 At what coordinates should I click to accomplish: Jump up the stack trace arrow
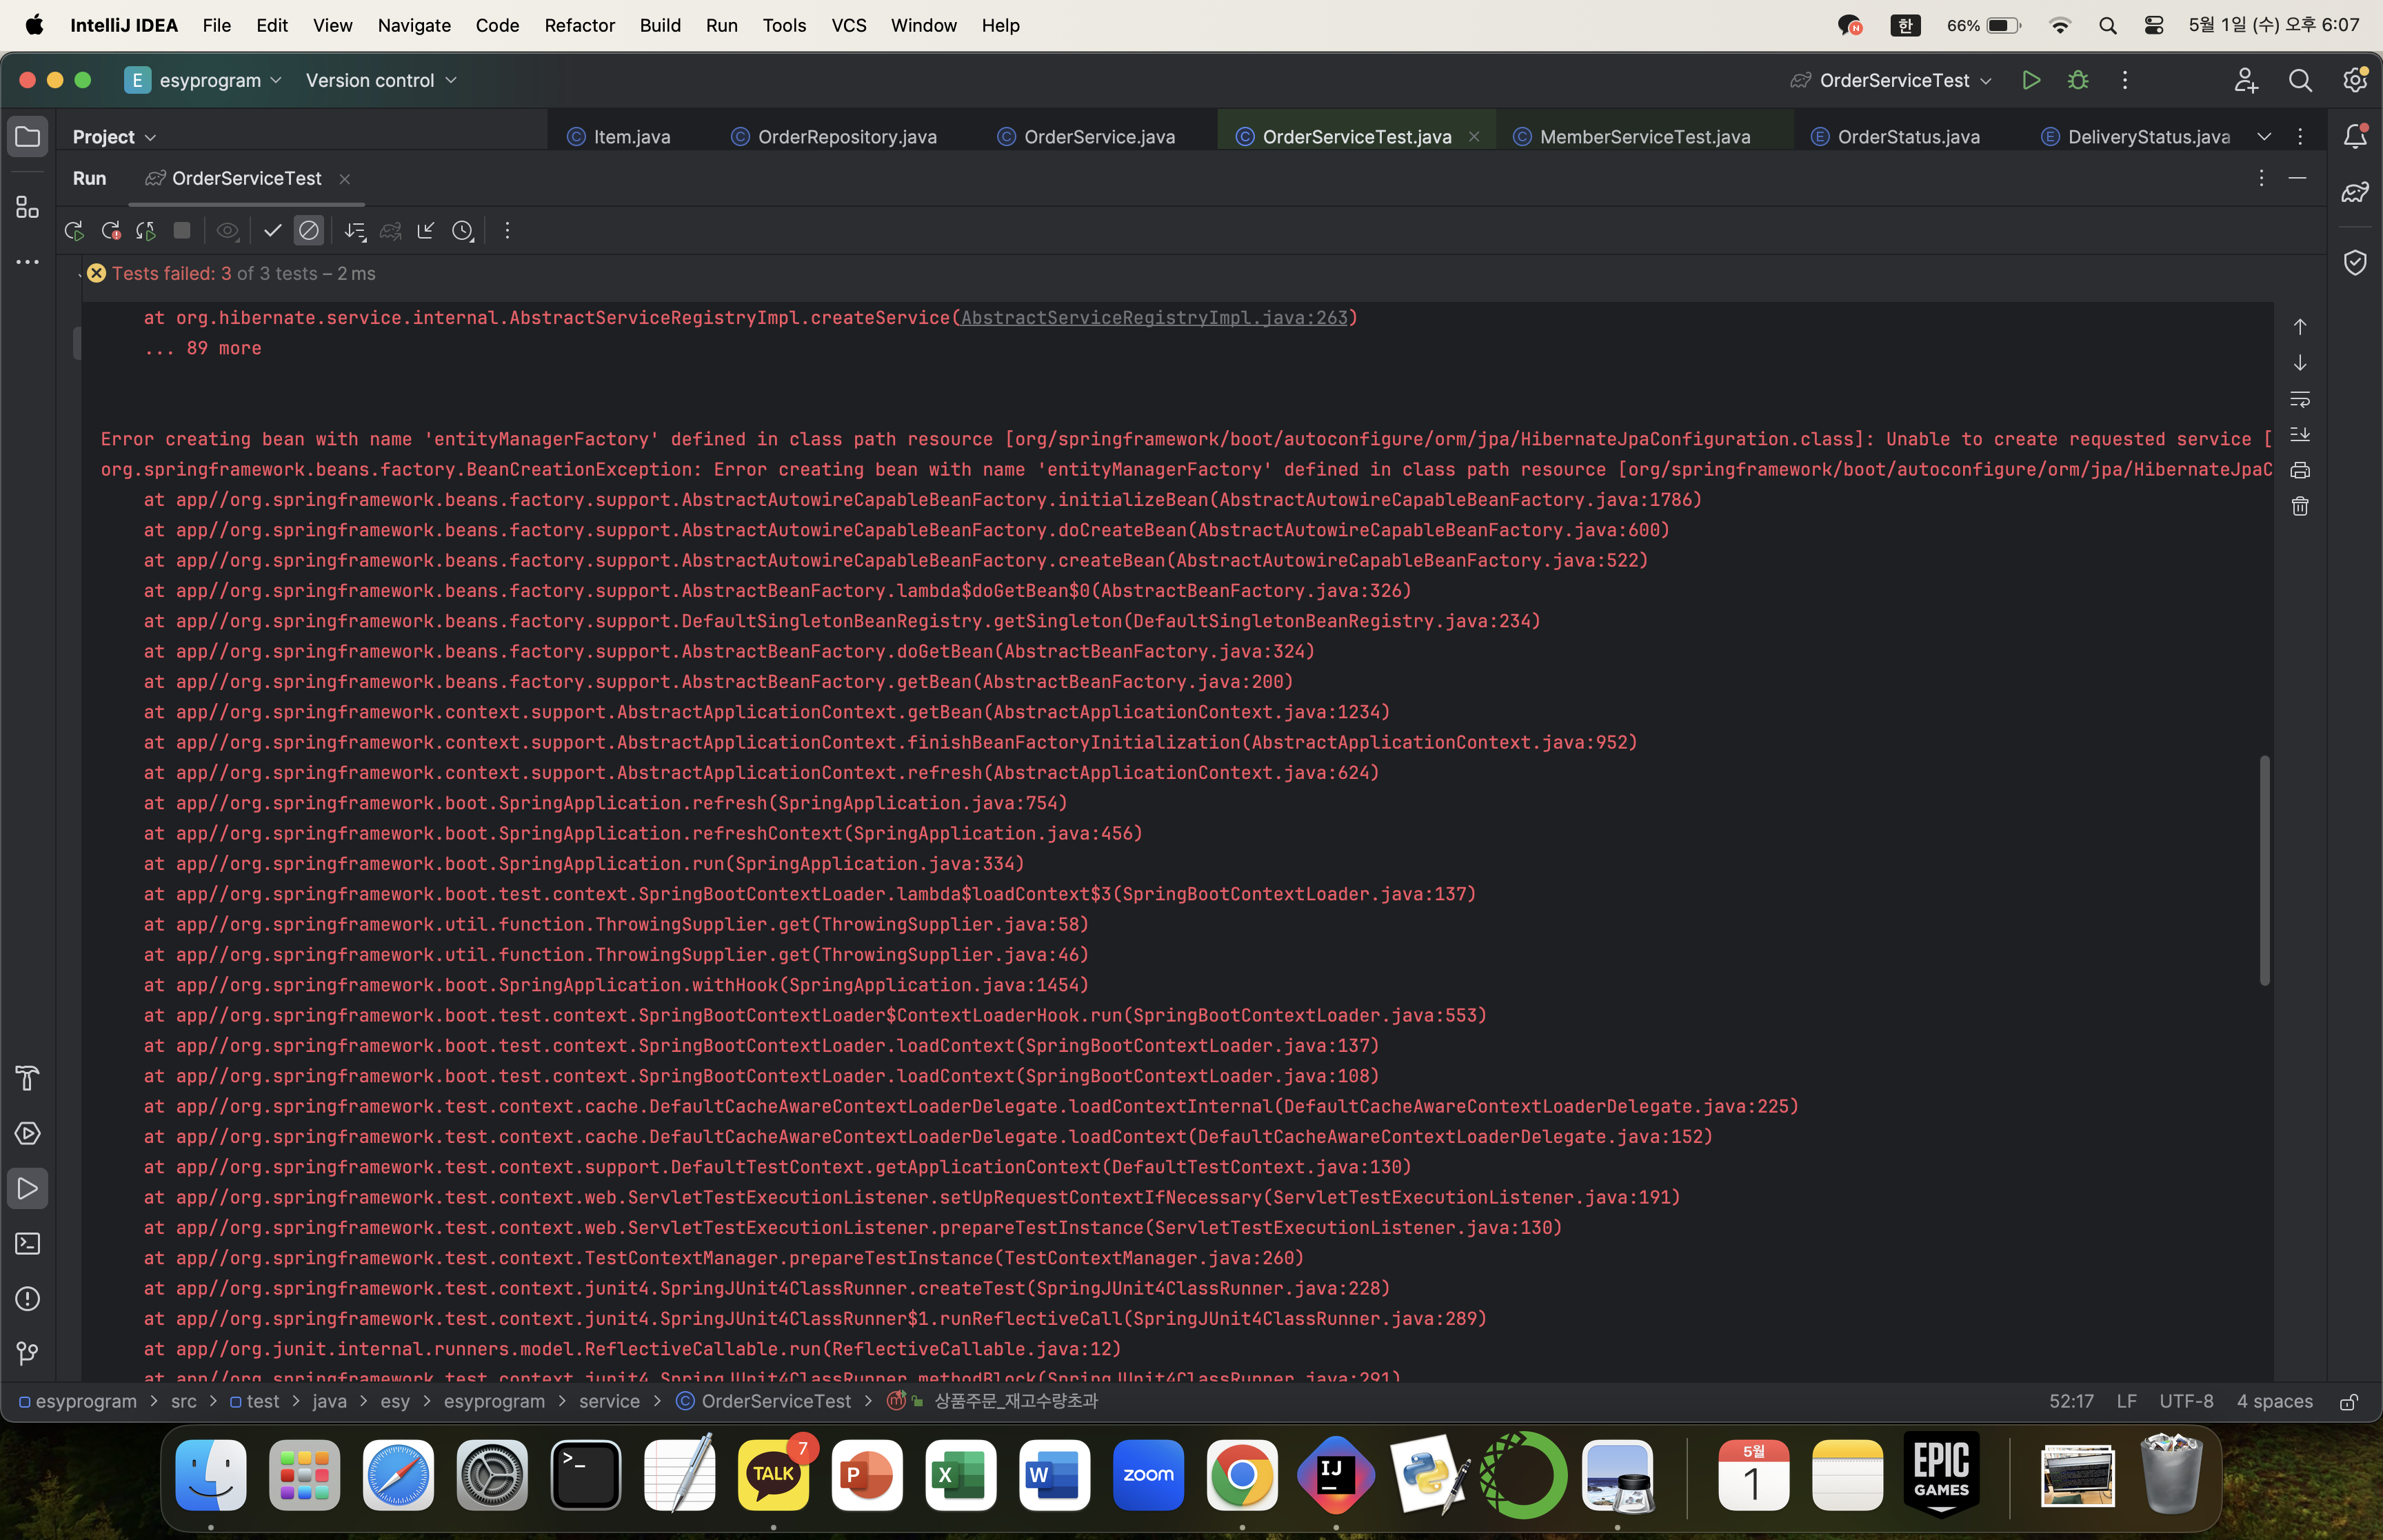coord(2300,327)
